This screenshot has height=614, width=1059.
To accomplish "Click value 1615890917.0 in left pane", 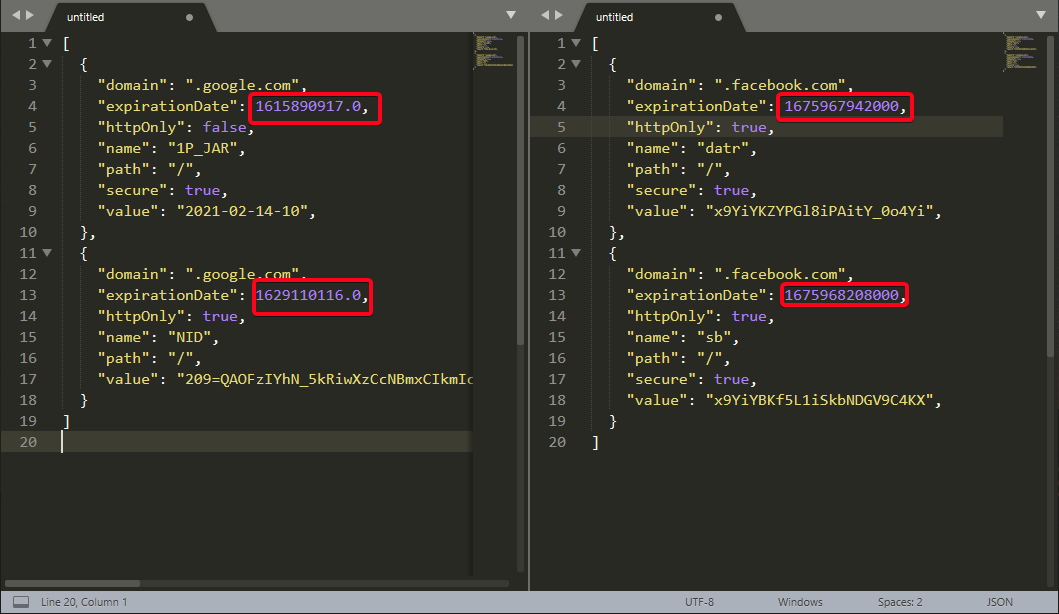I will tap(308, 106).
